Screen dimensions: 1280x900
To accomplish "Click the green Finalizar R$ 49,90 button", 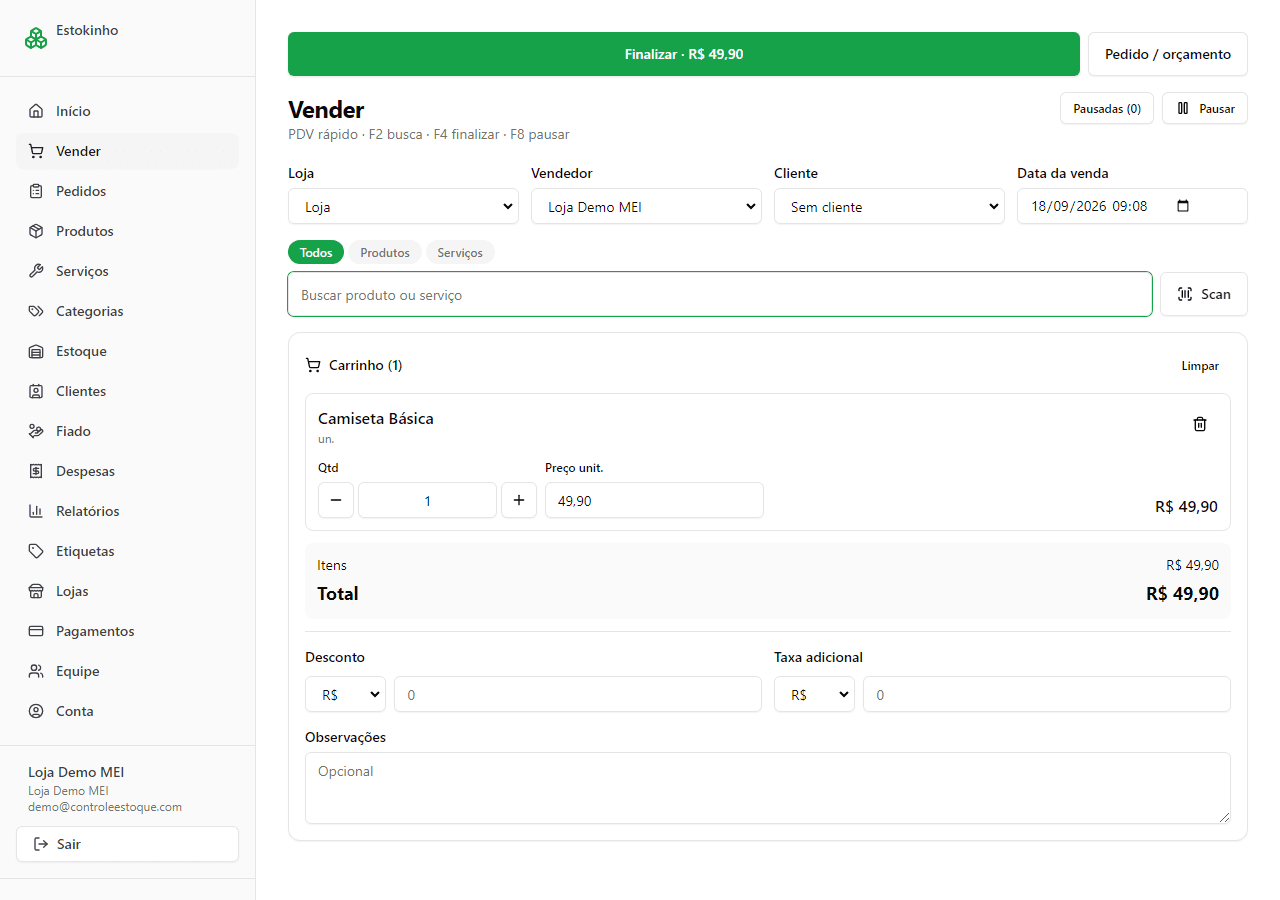I will (x=684, y=54).
